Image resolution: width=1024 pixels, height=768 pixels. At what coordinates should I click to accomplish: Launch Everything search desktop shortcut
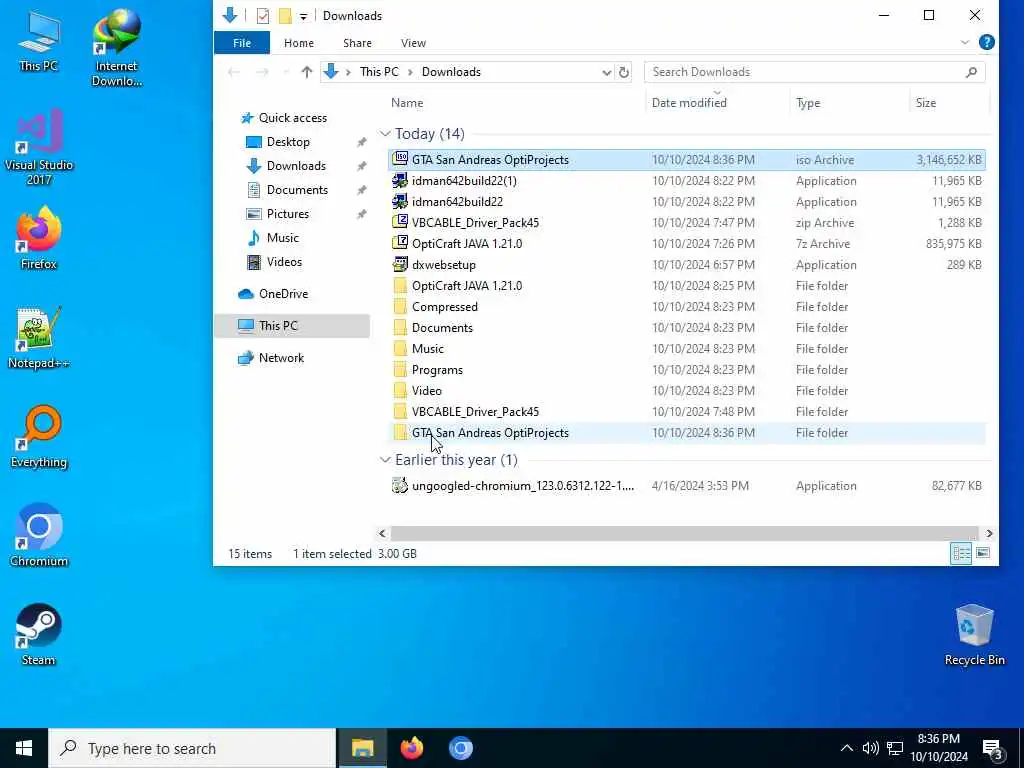[39, 437]
